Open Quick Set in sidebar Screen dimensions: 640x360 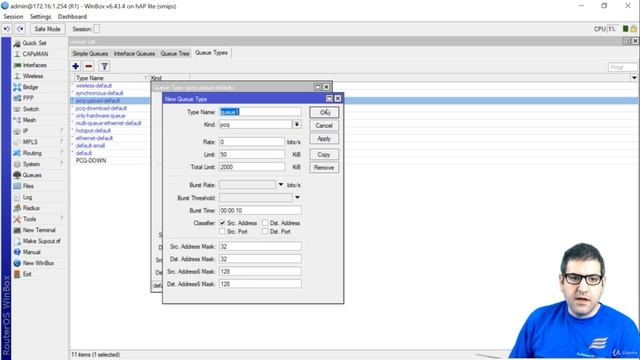coord(34,43)
